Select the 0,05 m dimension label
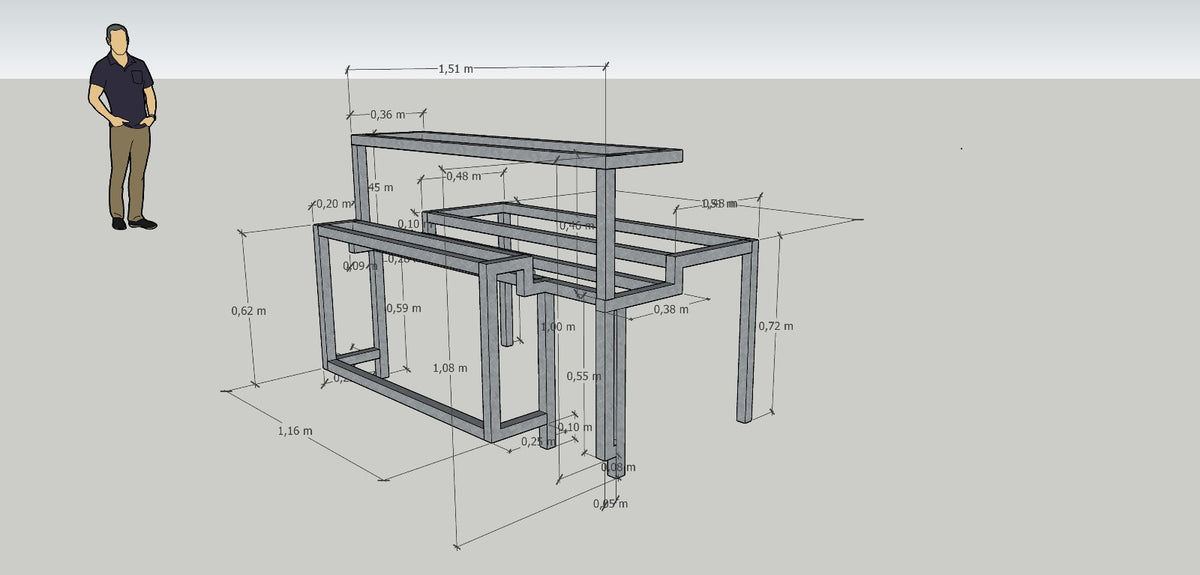This screenshot has width=1200, height=575. pos(610,504)
